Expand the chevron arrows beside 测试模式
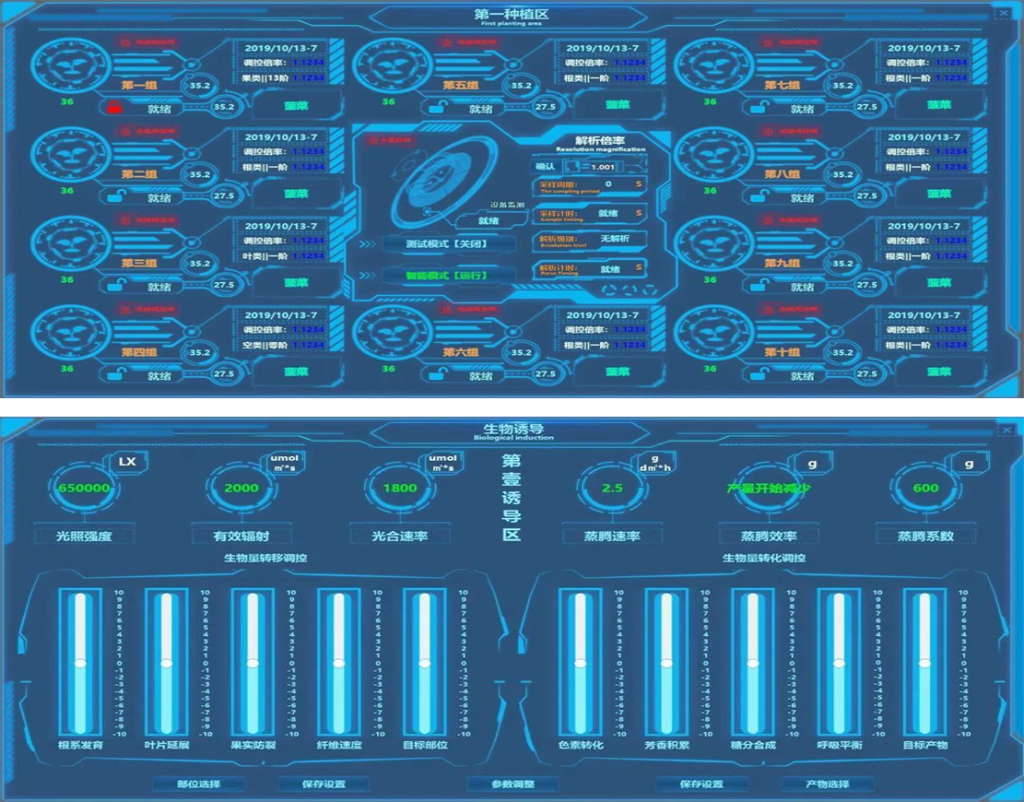 pyautogui.click(x=367, y=244)
